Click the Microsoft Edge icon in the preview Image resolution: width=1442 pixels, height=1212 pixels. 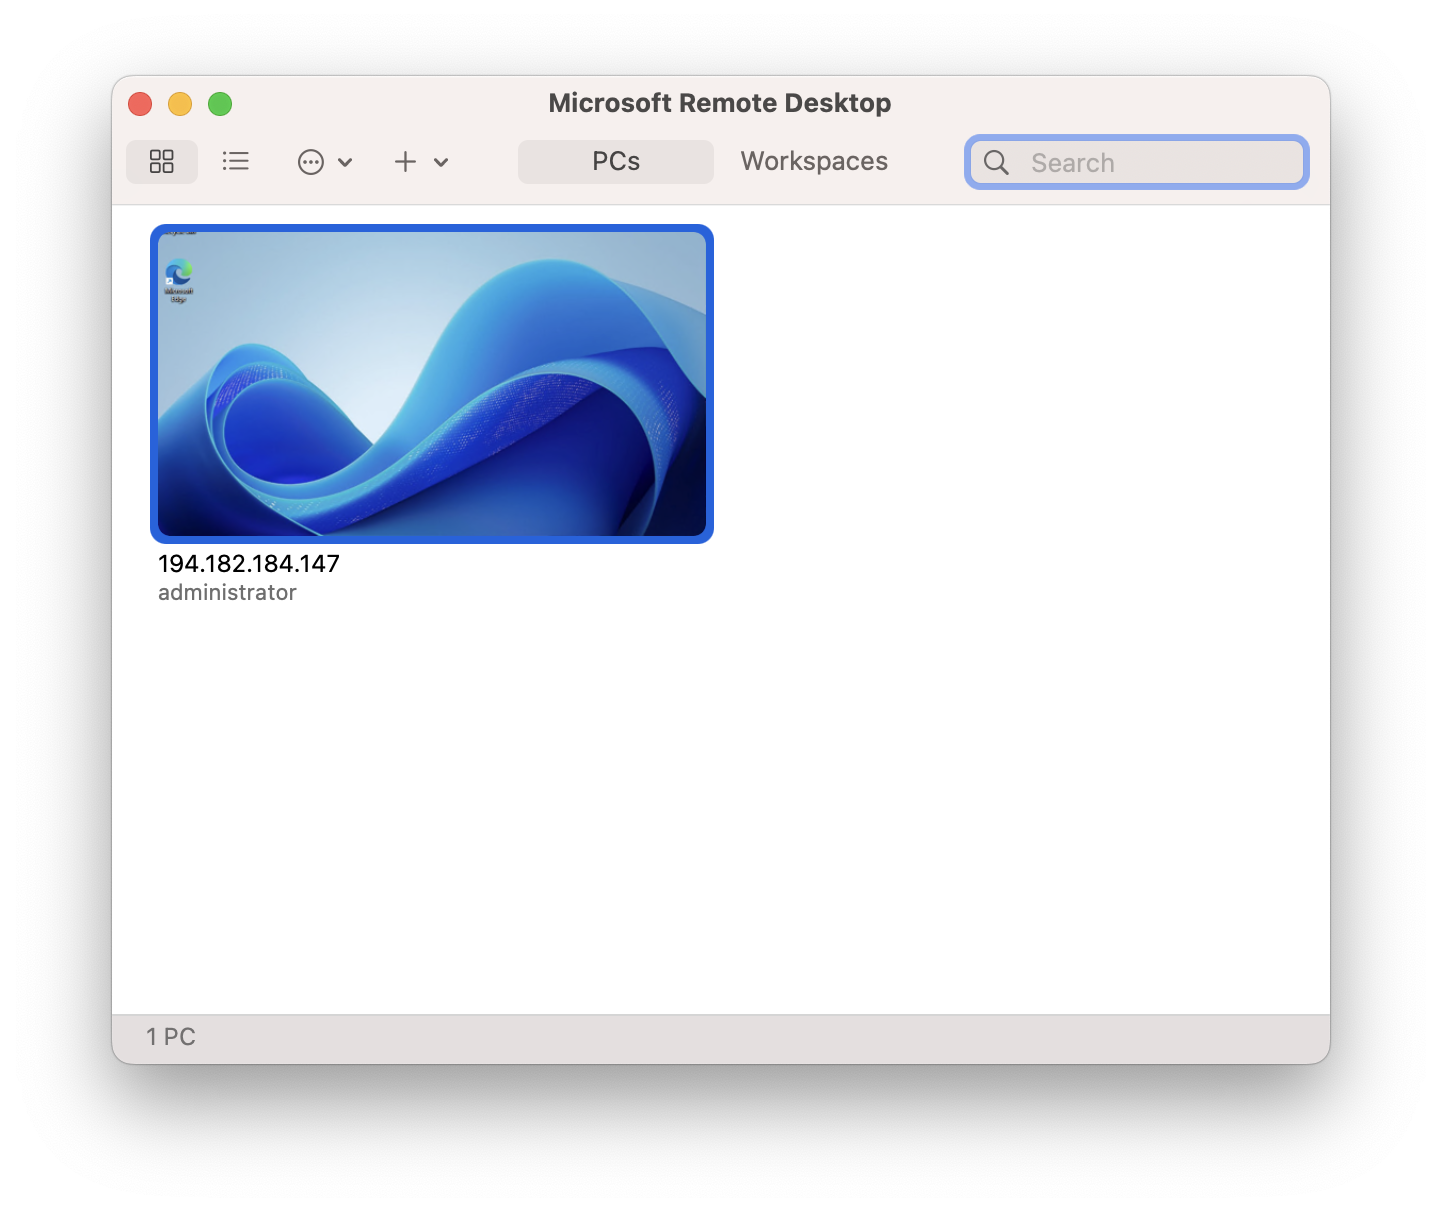tap(179, 274)
